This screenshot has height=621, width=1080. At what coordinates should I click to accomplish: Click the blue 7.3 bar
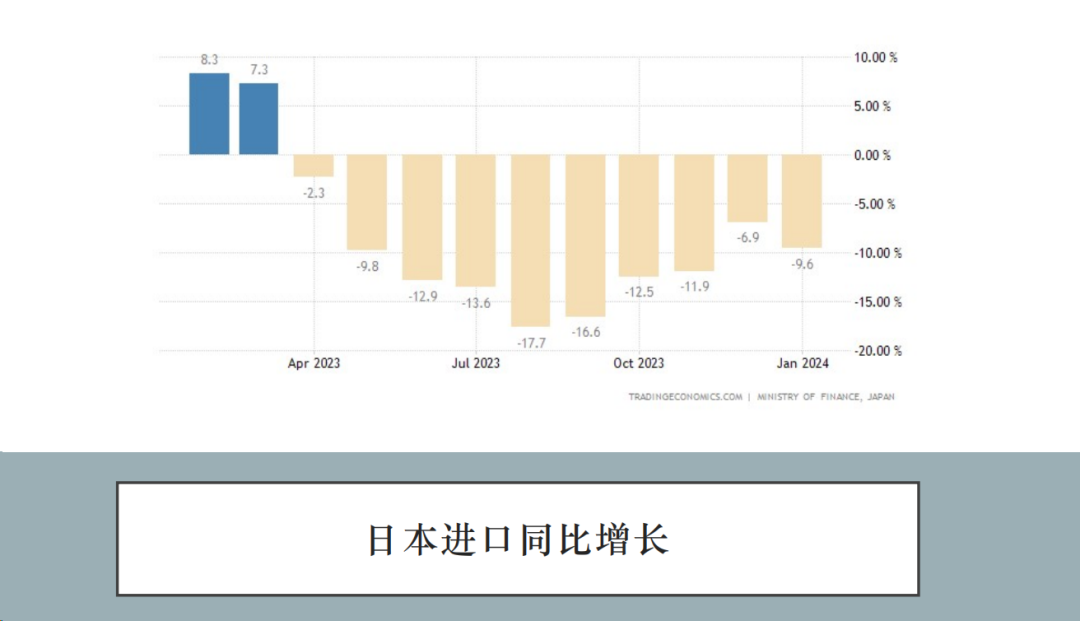(x=258, y=118)
